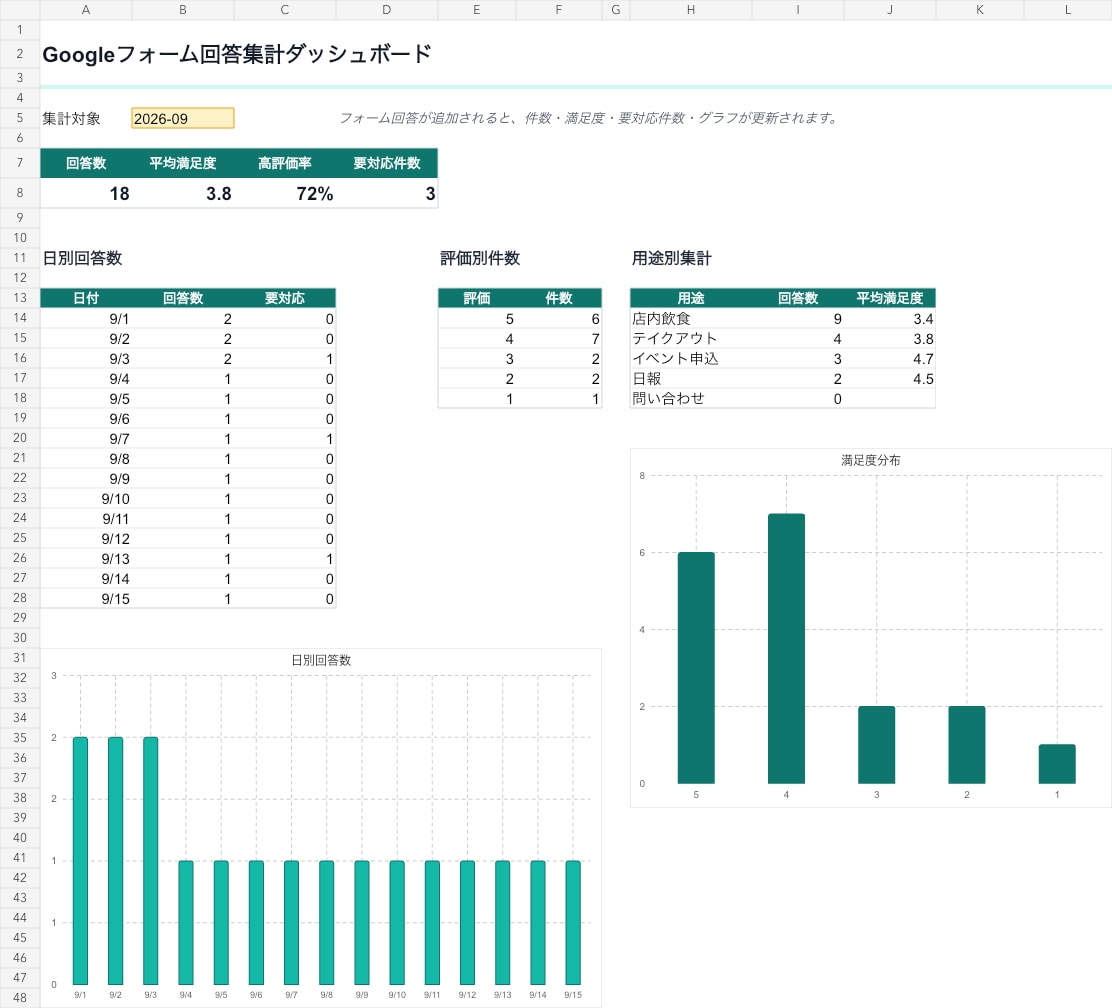Click the rating 5 bar in 満足度分布 chart
The height and width of the screenshot is (1008, 1112).
pos(696,668)
